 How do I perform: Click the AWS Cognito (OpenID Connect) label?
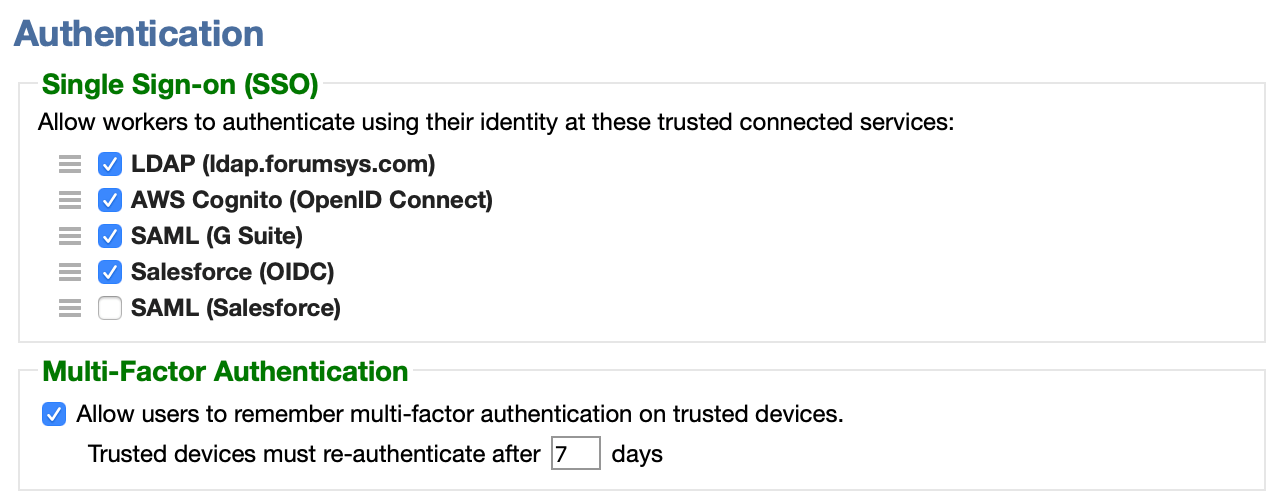(x=312, y=200)
